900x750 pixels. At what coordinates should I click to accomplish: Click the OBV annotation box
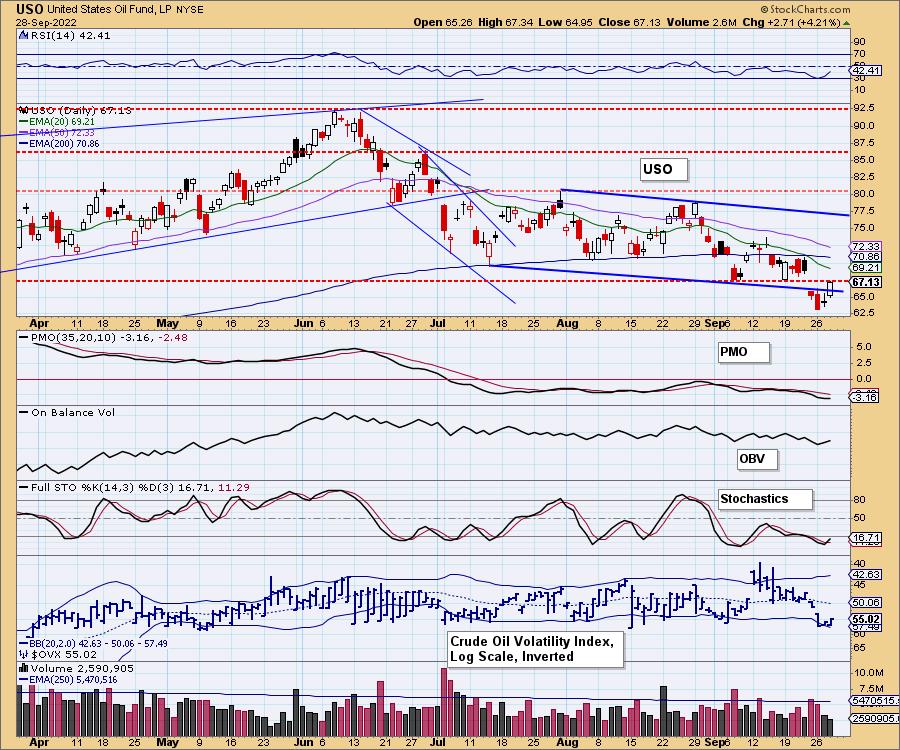coord(757,458)
